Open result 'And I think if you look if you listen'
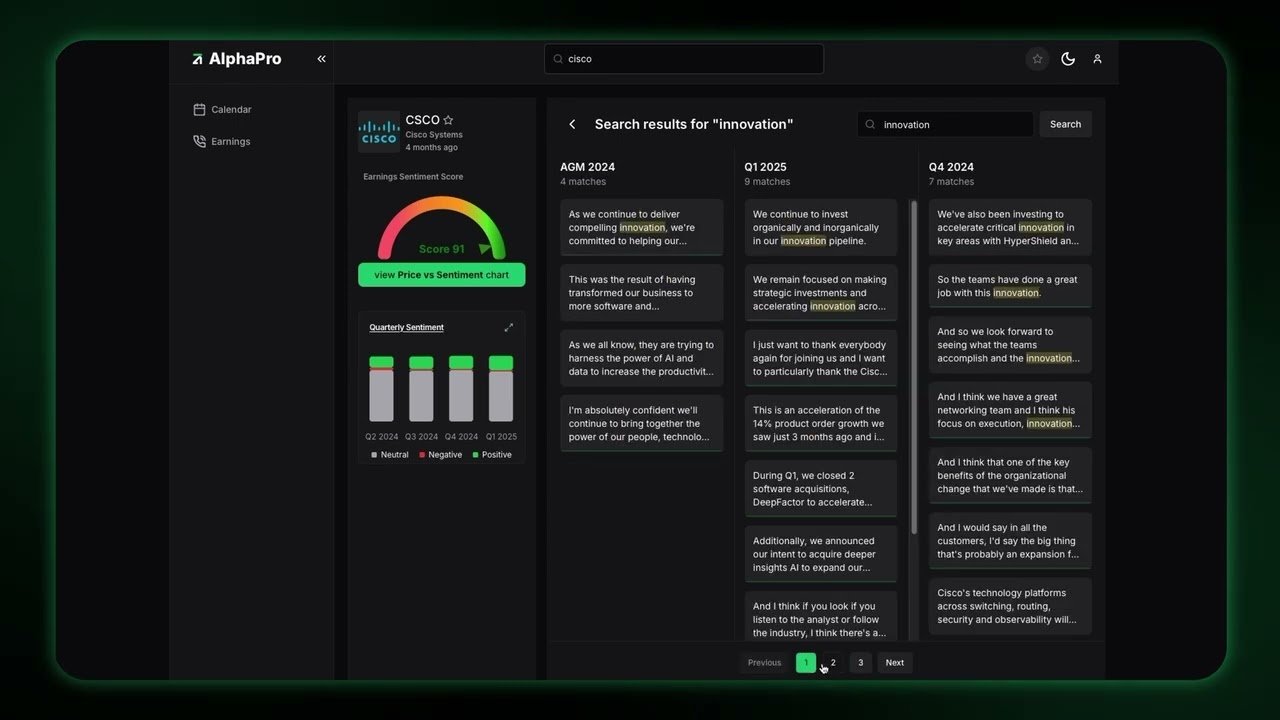The height and width of the screenshot is (720, 1280). pyautogui.click(x=820, y=616)
